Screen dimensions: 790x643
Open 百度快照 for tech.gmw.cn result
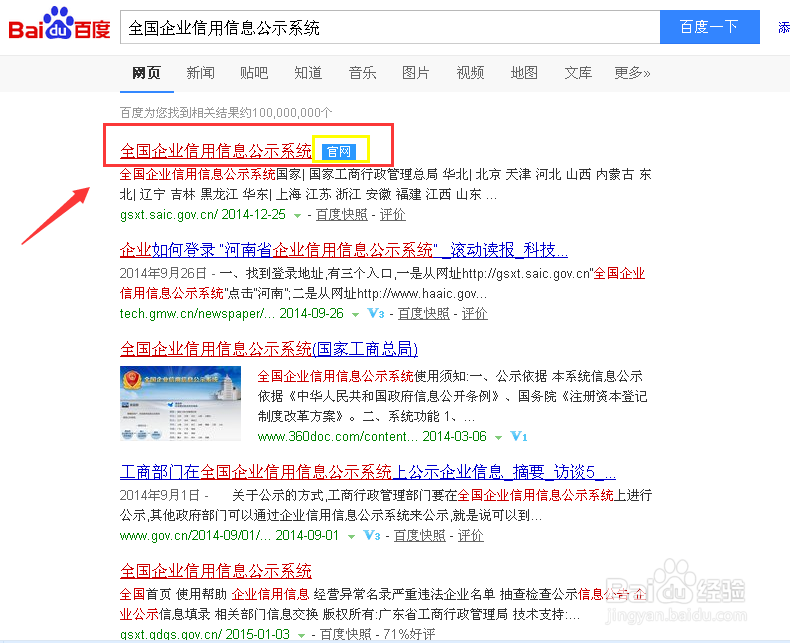(424, 313)
